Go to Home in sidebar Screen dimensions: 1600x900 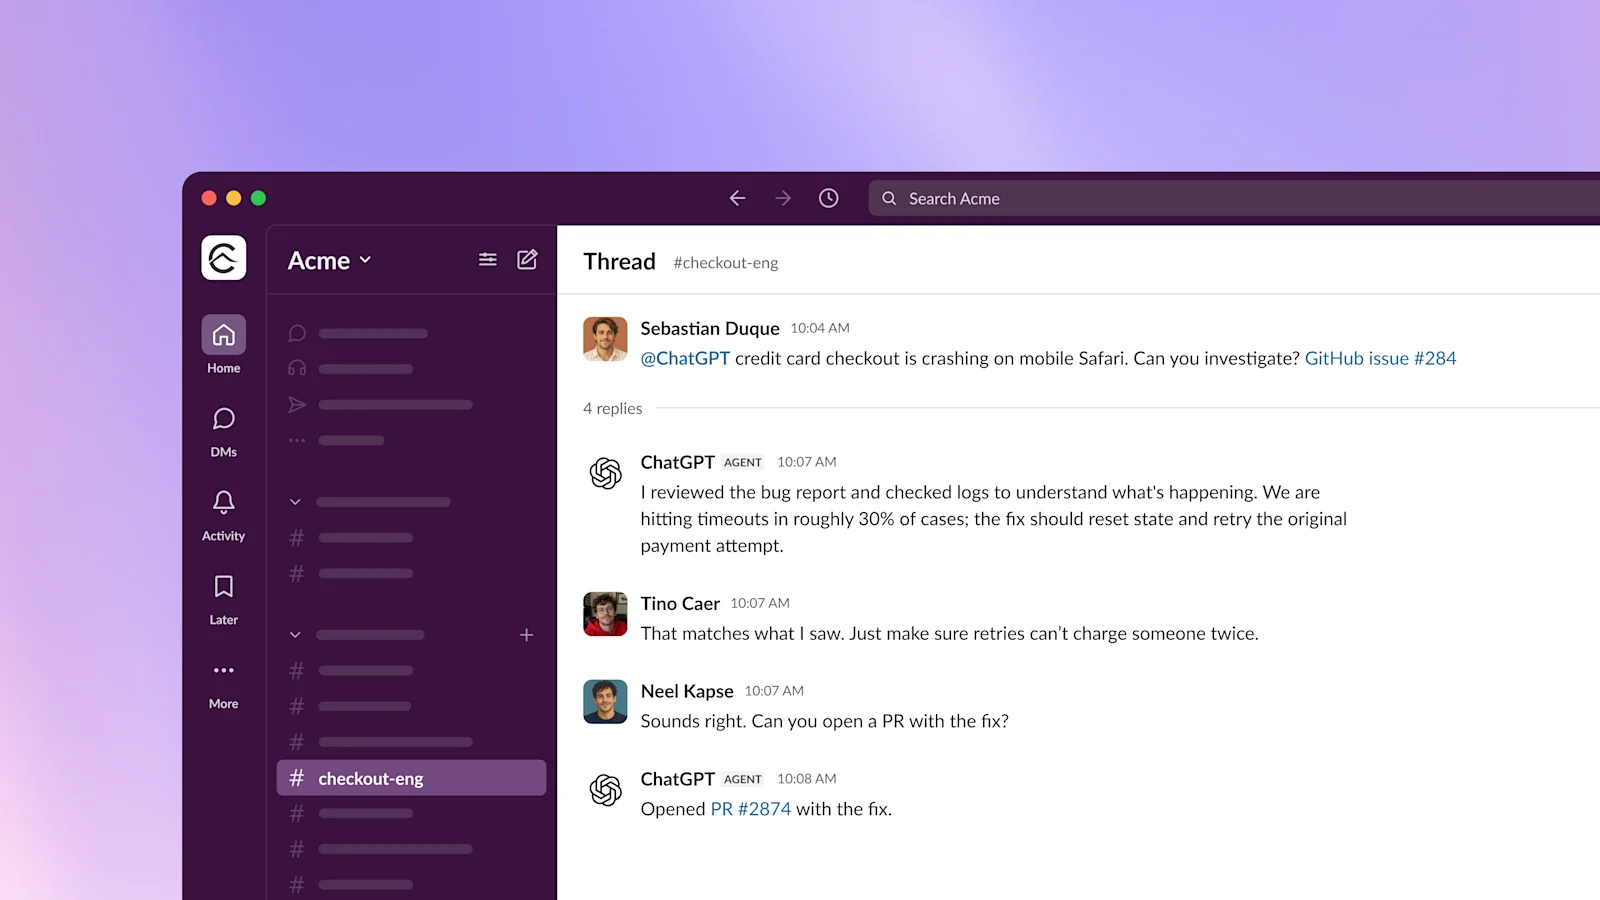click(x=224, y=345)
